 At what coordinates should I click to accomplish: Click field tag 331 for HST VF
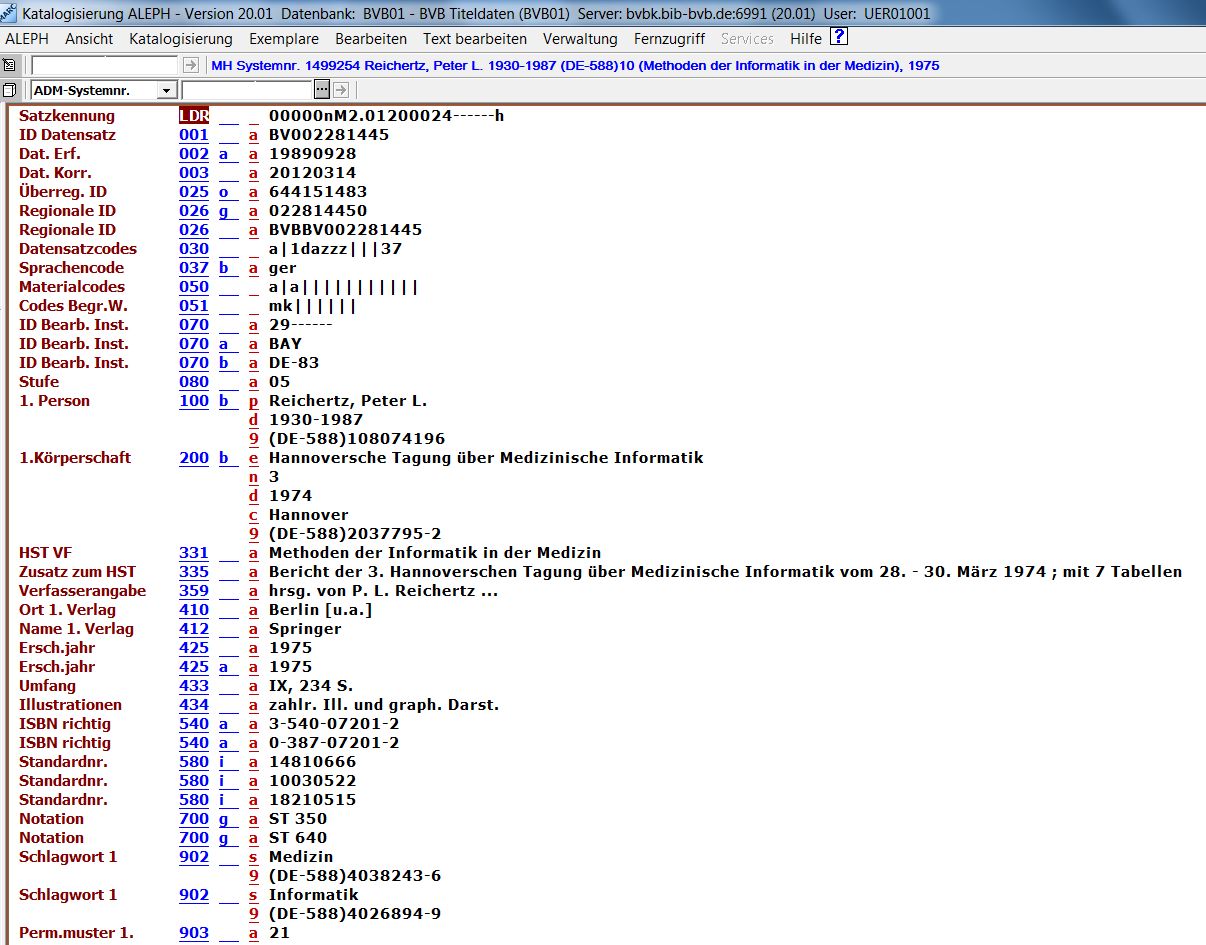194,553
